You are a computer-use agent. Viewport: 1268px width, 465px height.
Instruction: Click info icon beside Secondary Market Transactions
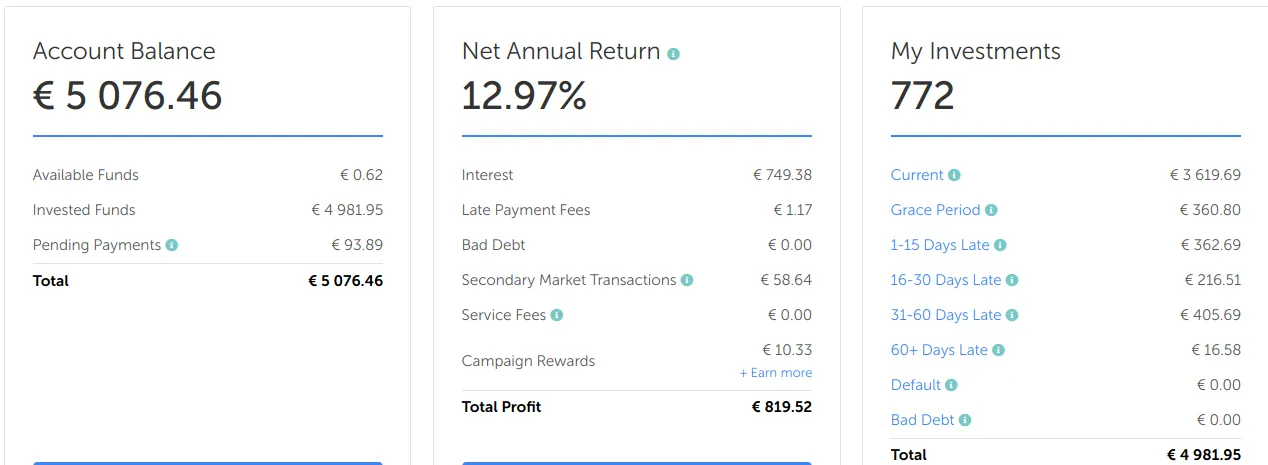coord(687,280)
